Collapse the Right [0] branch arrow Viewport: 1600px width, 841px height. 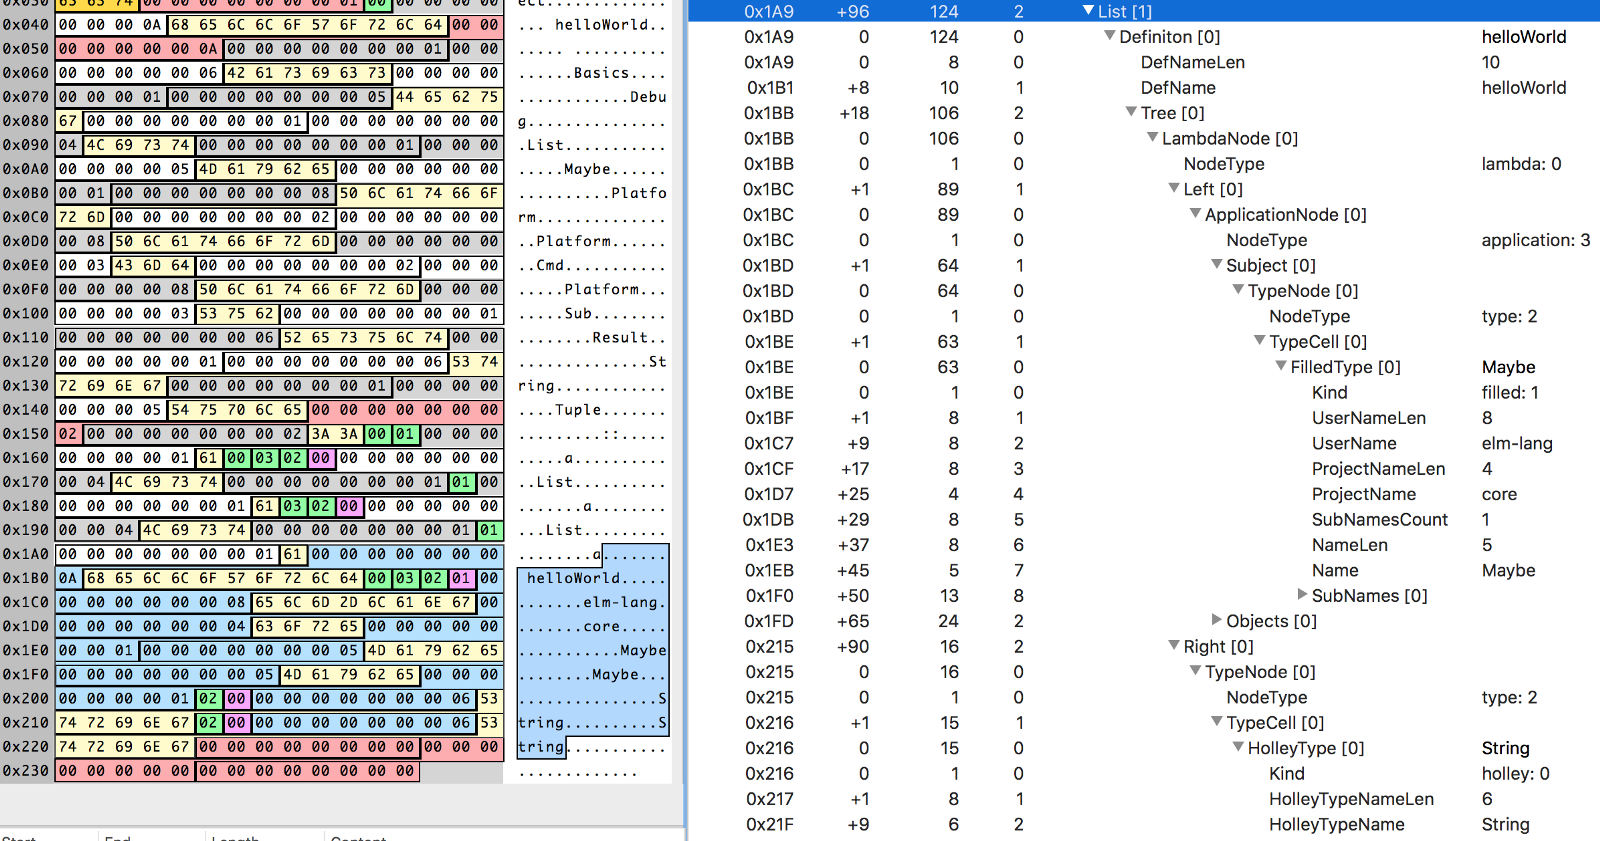pos(1174,646)
